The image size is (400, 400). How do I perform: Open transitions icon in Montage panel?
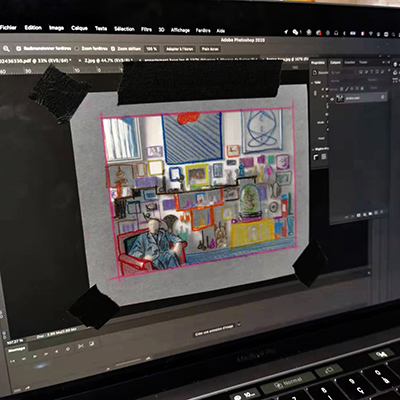pyautogui.click(x=92, y=343)
